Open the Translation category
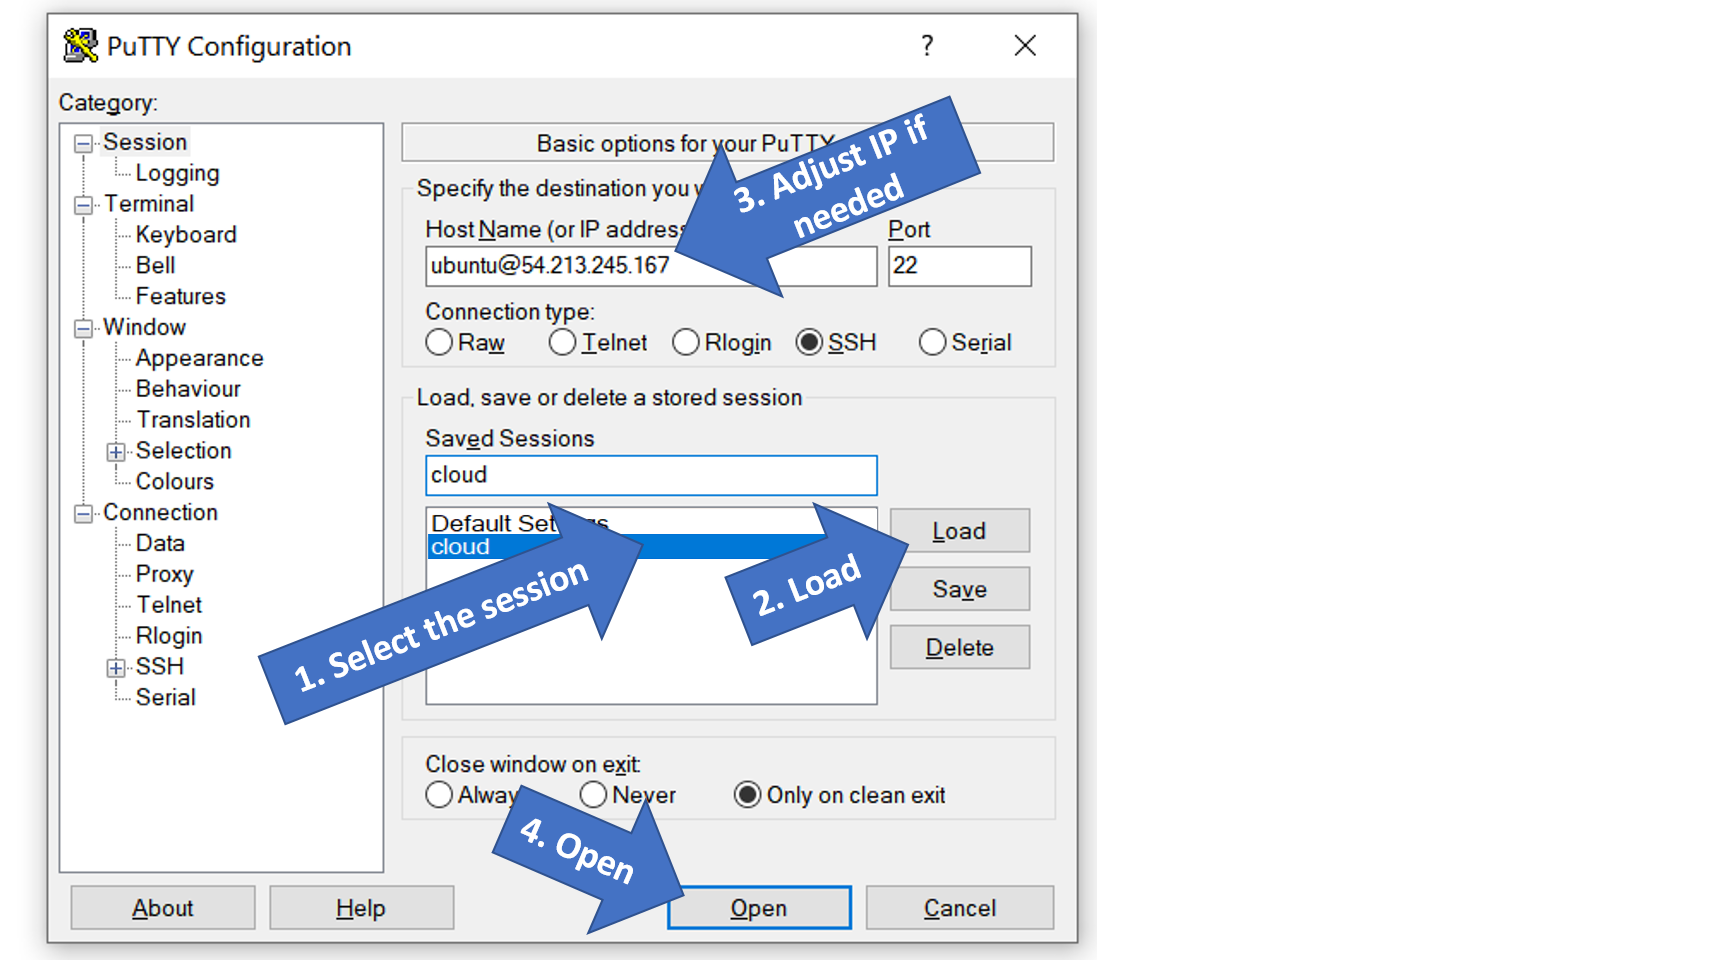Viewport: 1734px width, 960px height. coord(193,420)
